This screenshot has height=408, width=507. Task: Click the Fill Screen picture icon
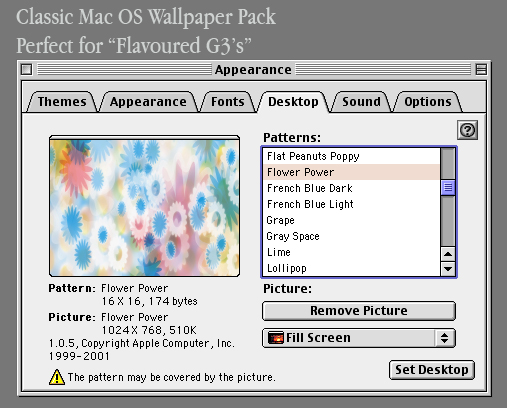pyautogui.click(x=276, y=338)
